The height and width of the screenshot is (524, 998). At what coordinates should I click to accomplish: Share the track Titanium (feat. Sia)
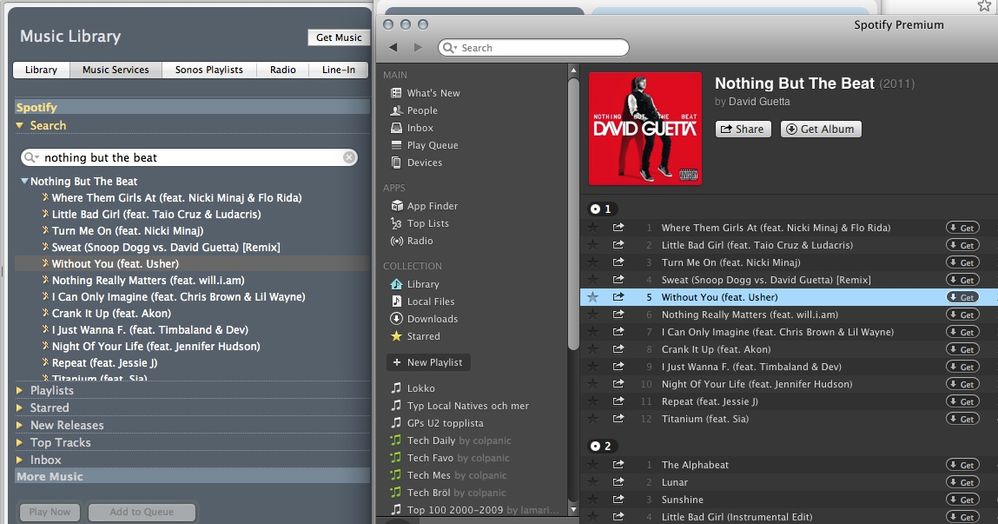(618, 418)
